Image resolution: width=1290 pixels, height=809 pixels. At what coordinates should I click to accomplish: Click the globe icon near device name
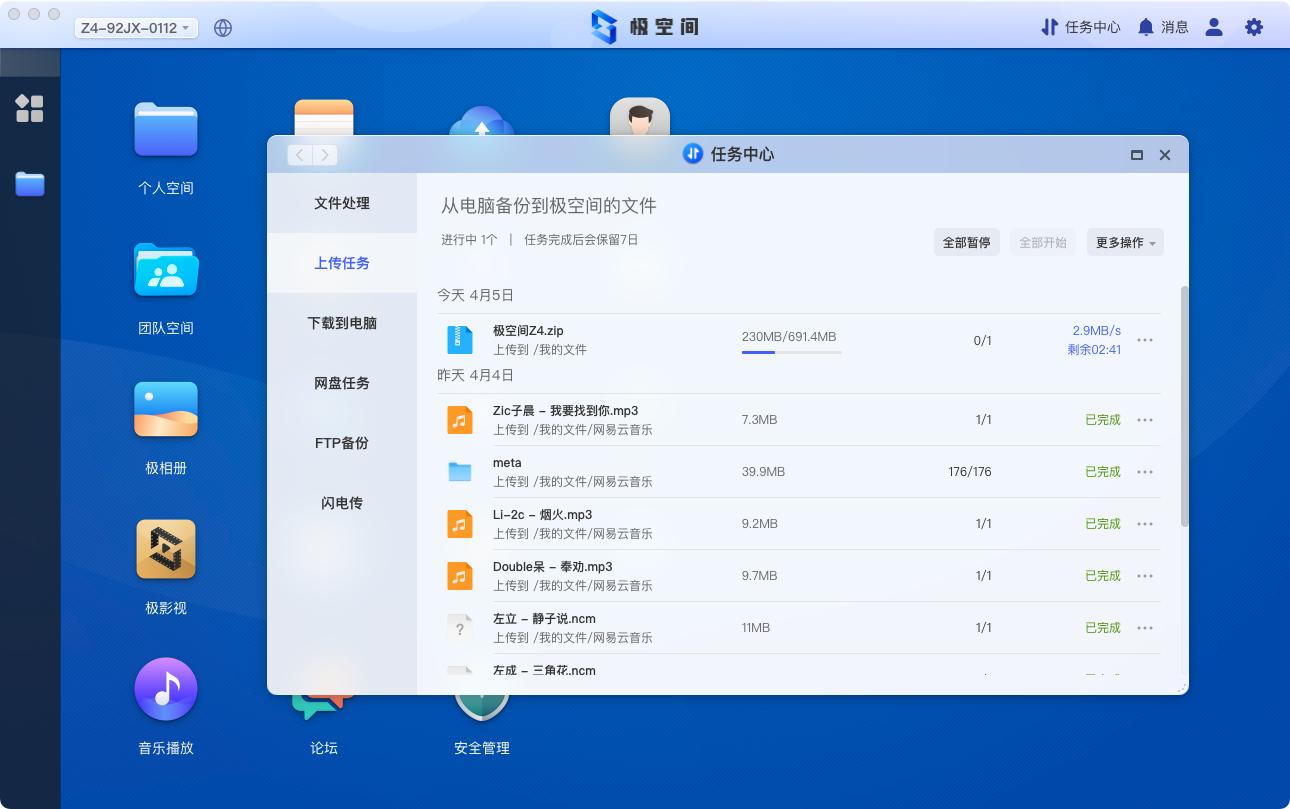point(222,27)
